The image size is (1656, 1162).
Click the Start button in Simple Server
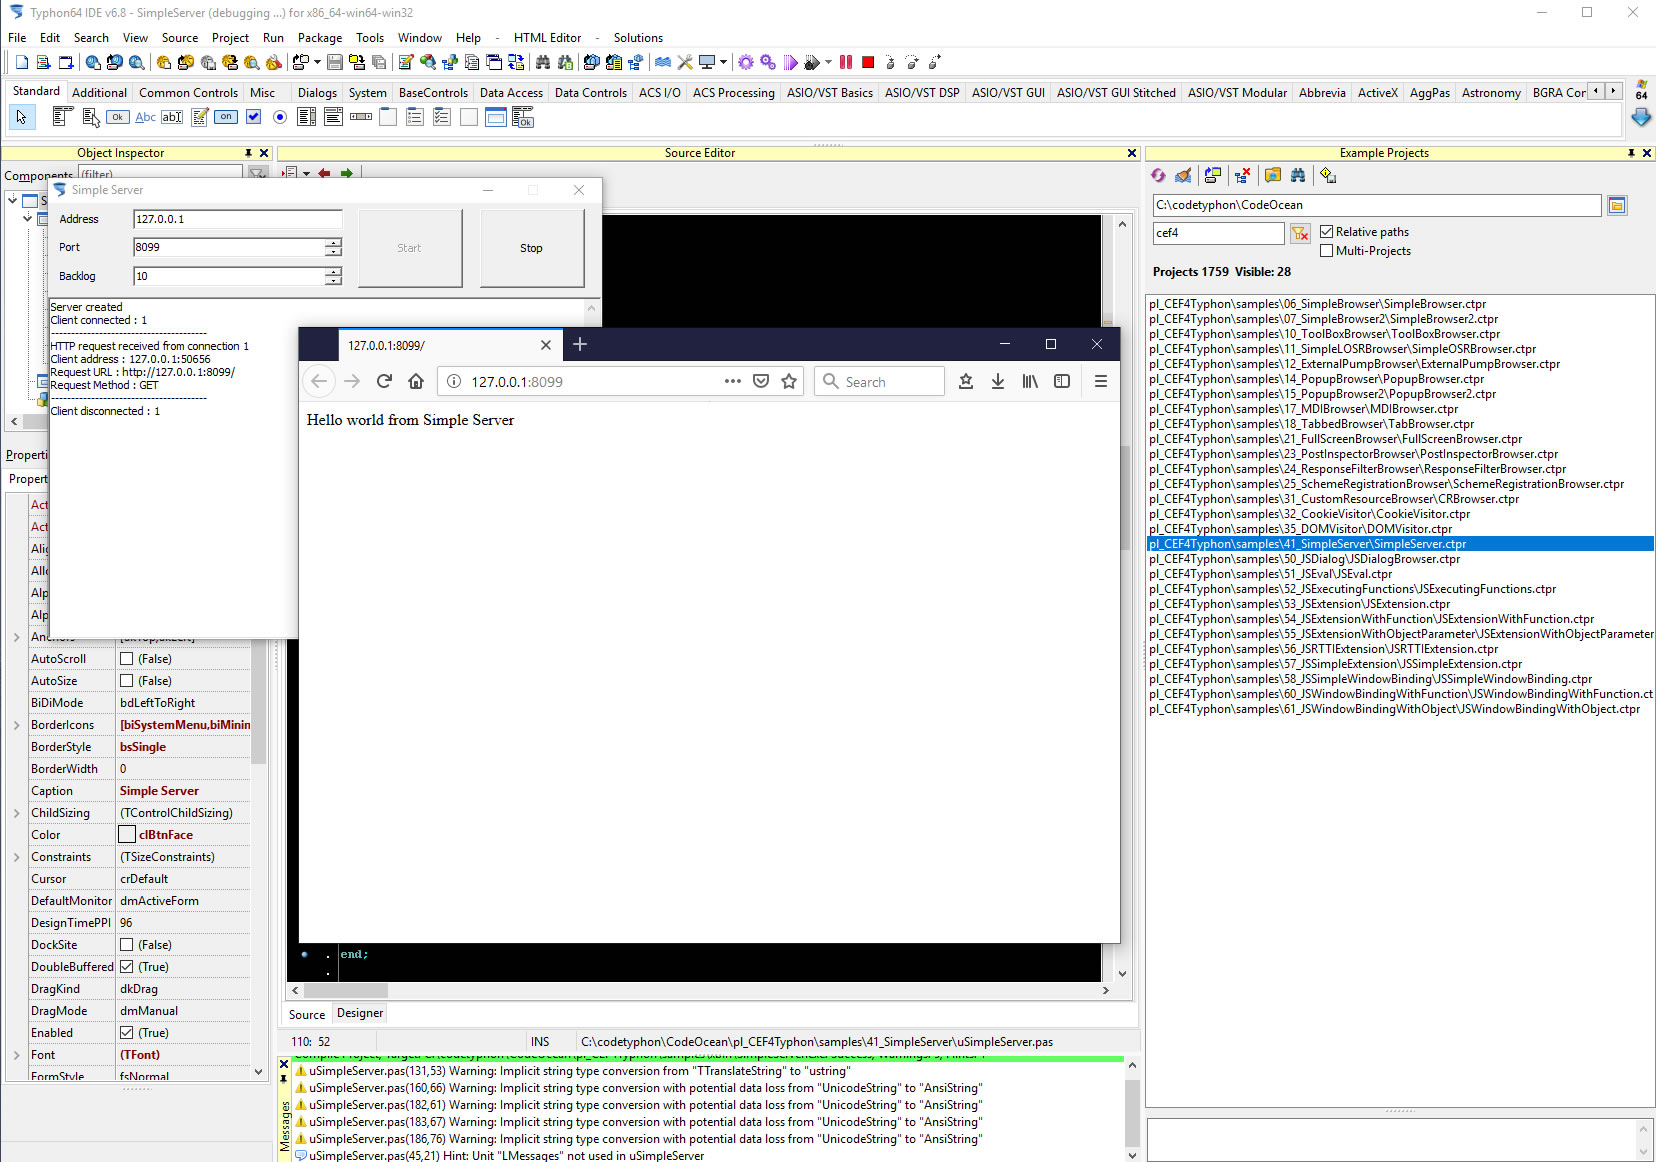(409, 248)
